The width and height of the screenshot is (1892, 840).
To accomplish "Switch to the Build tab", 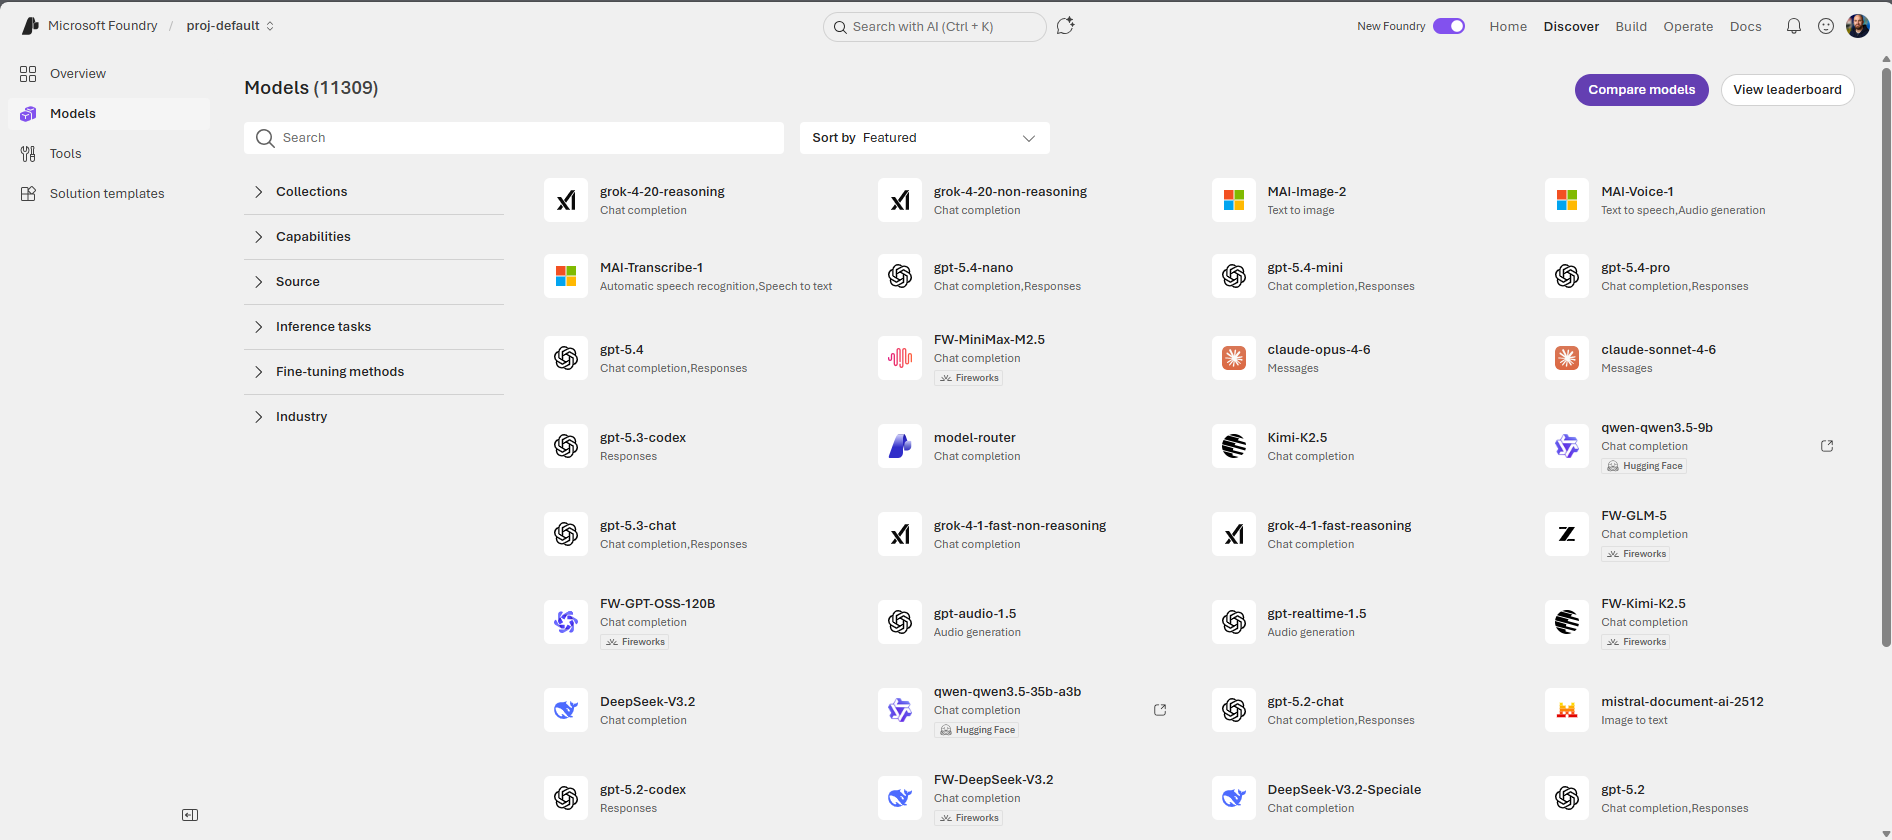I will (1631, 26).
